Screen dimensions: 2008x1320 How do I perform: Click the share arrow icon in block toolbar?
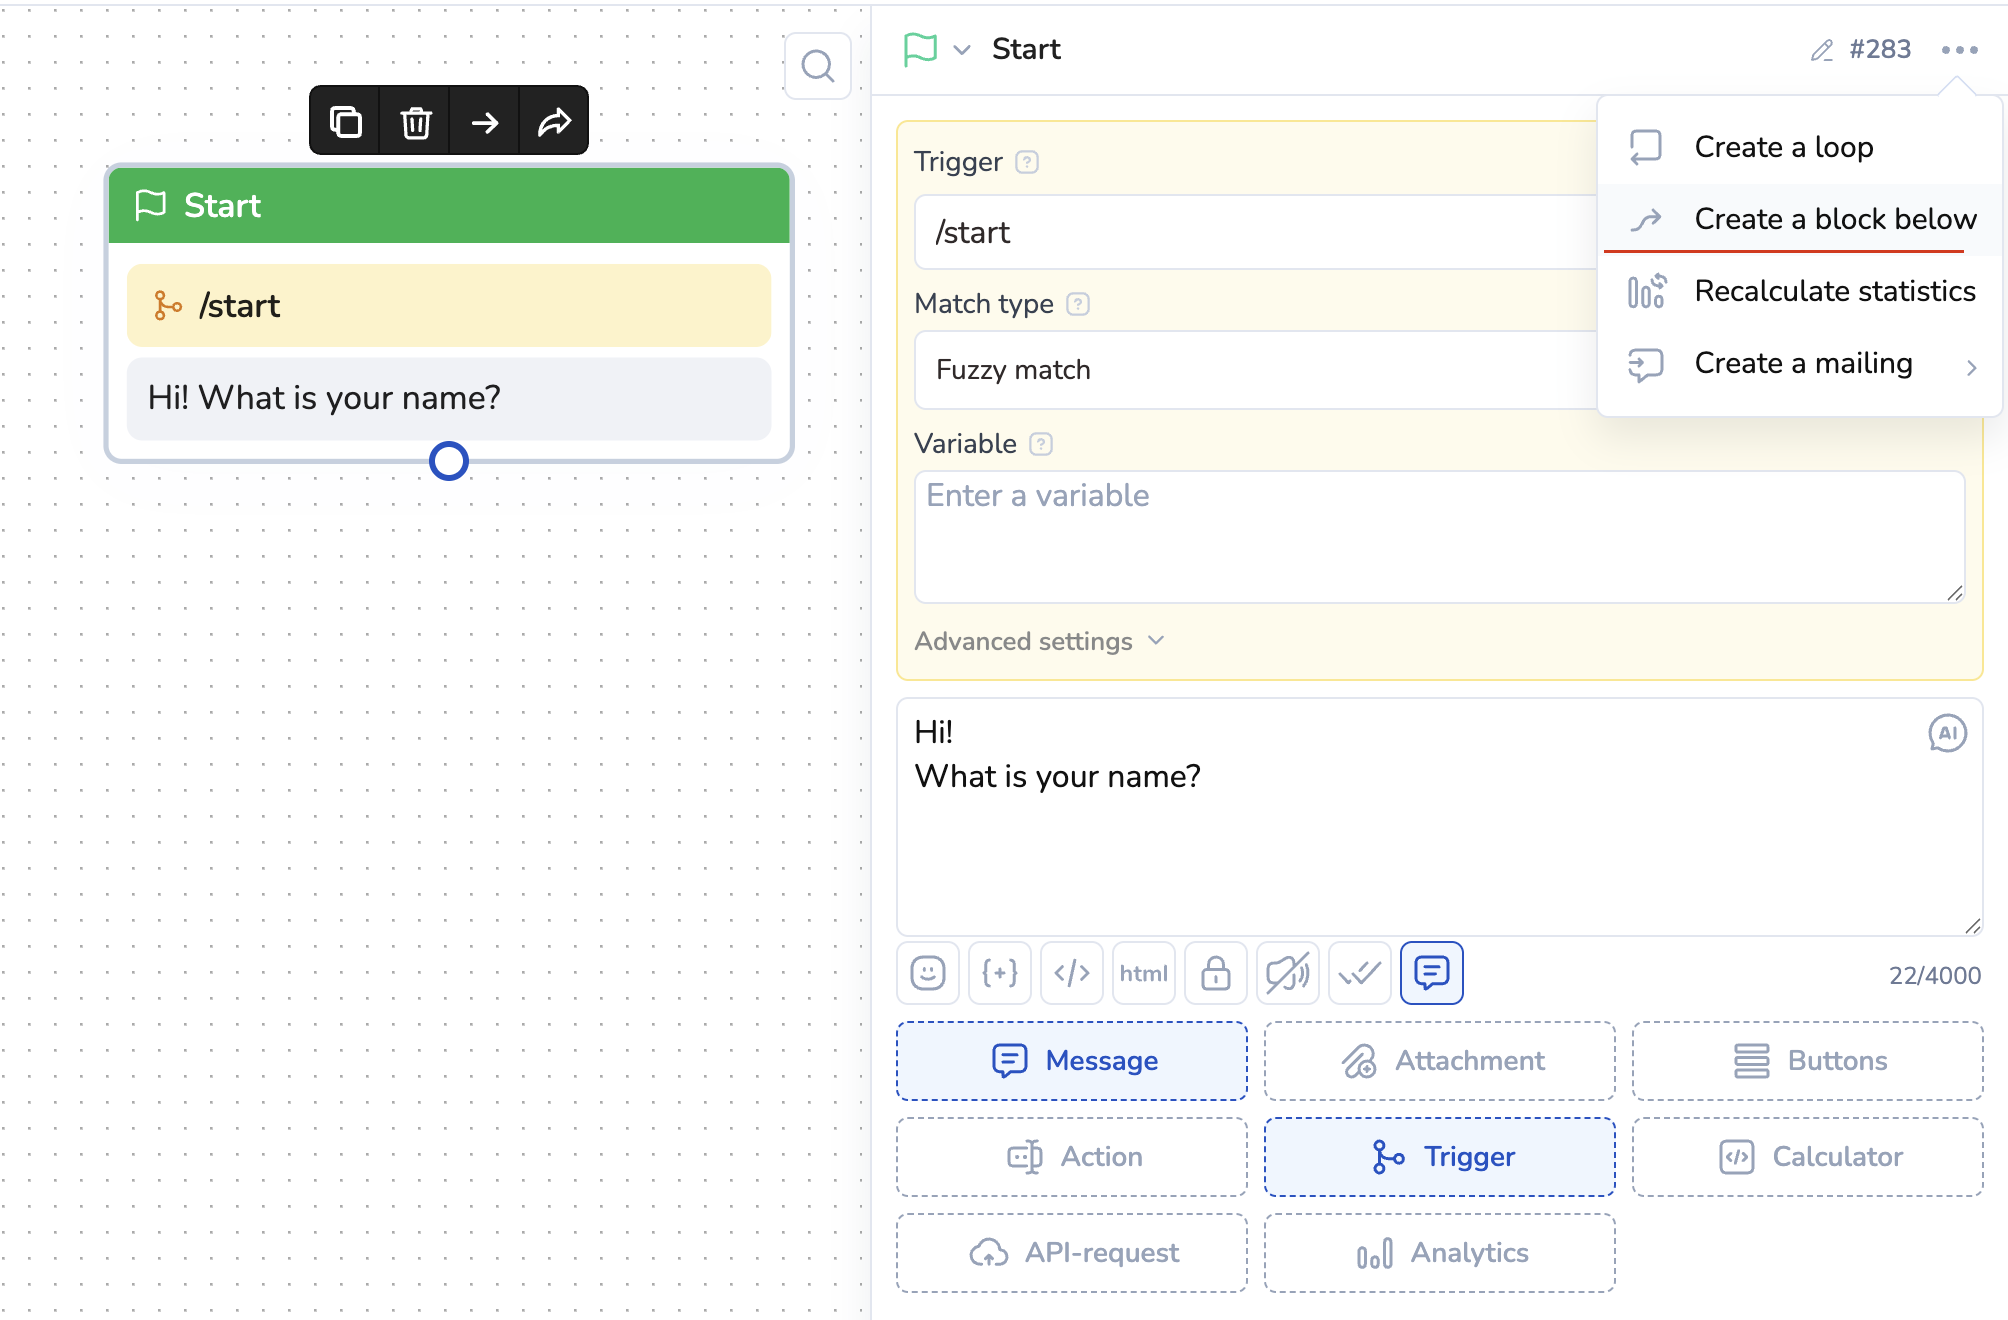[x=554, y=121]
